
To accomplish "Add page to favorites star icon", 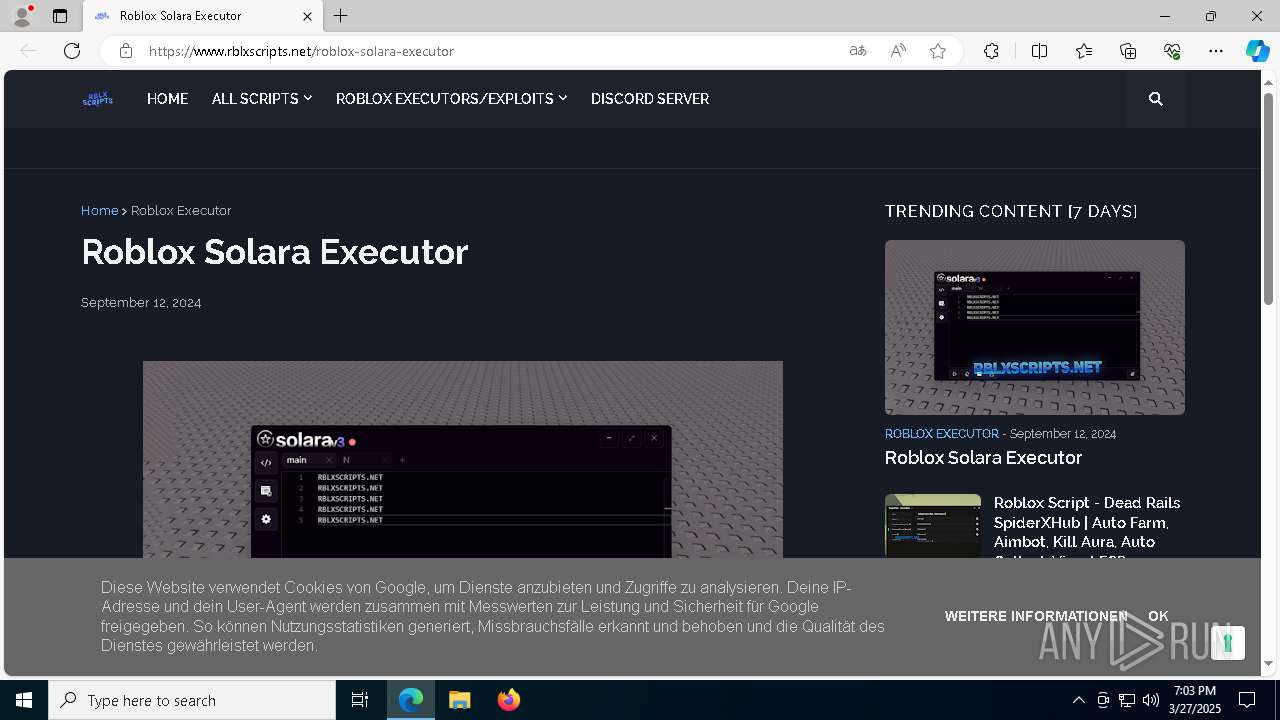I will (938, 51).
